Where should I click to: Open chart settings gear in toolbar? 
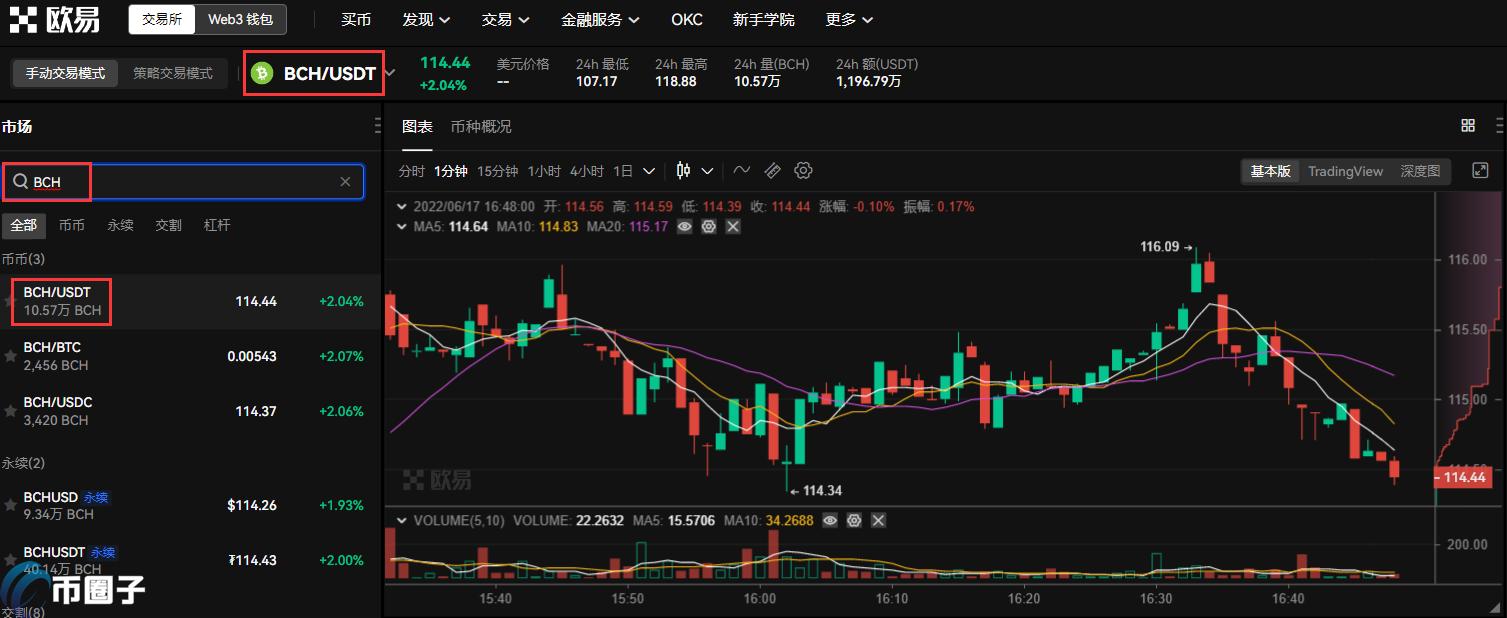(x=803, y=171)
